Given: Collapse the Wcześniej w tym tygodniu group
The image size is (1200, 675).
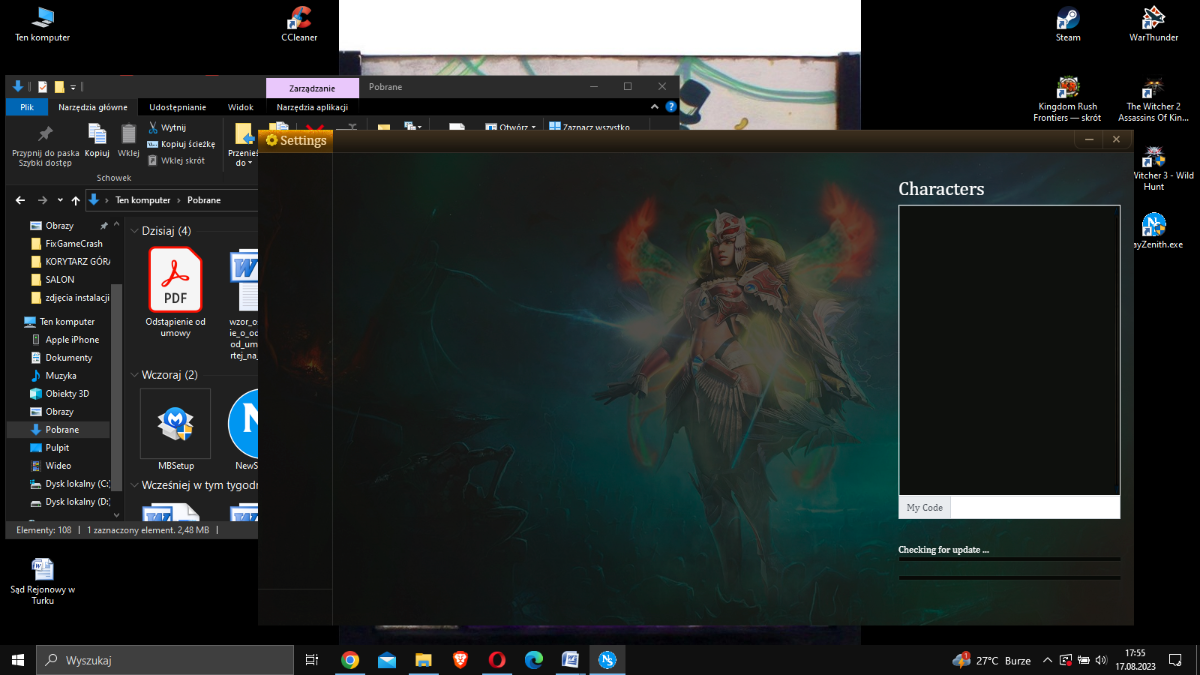Looking at the screenshot, I should (134, 485).
